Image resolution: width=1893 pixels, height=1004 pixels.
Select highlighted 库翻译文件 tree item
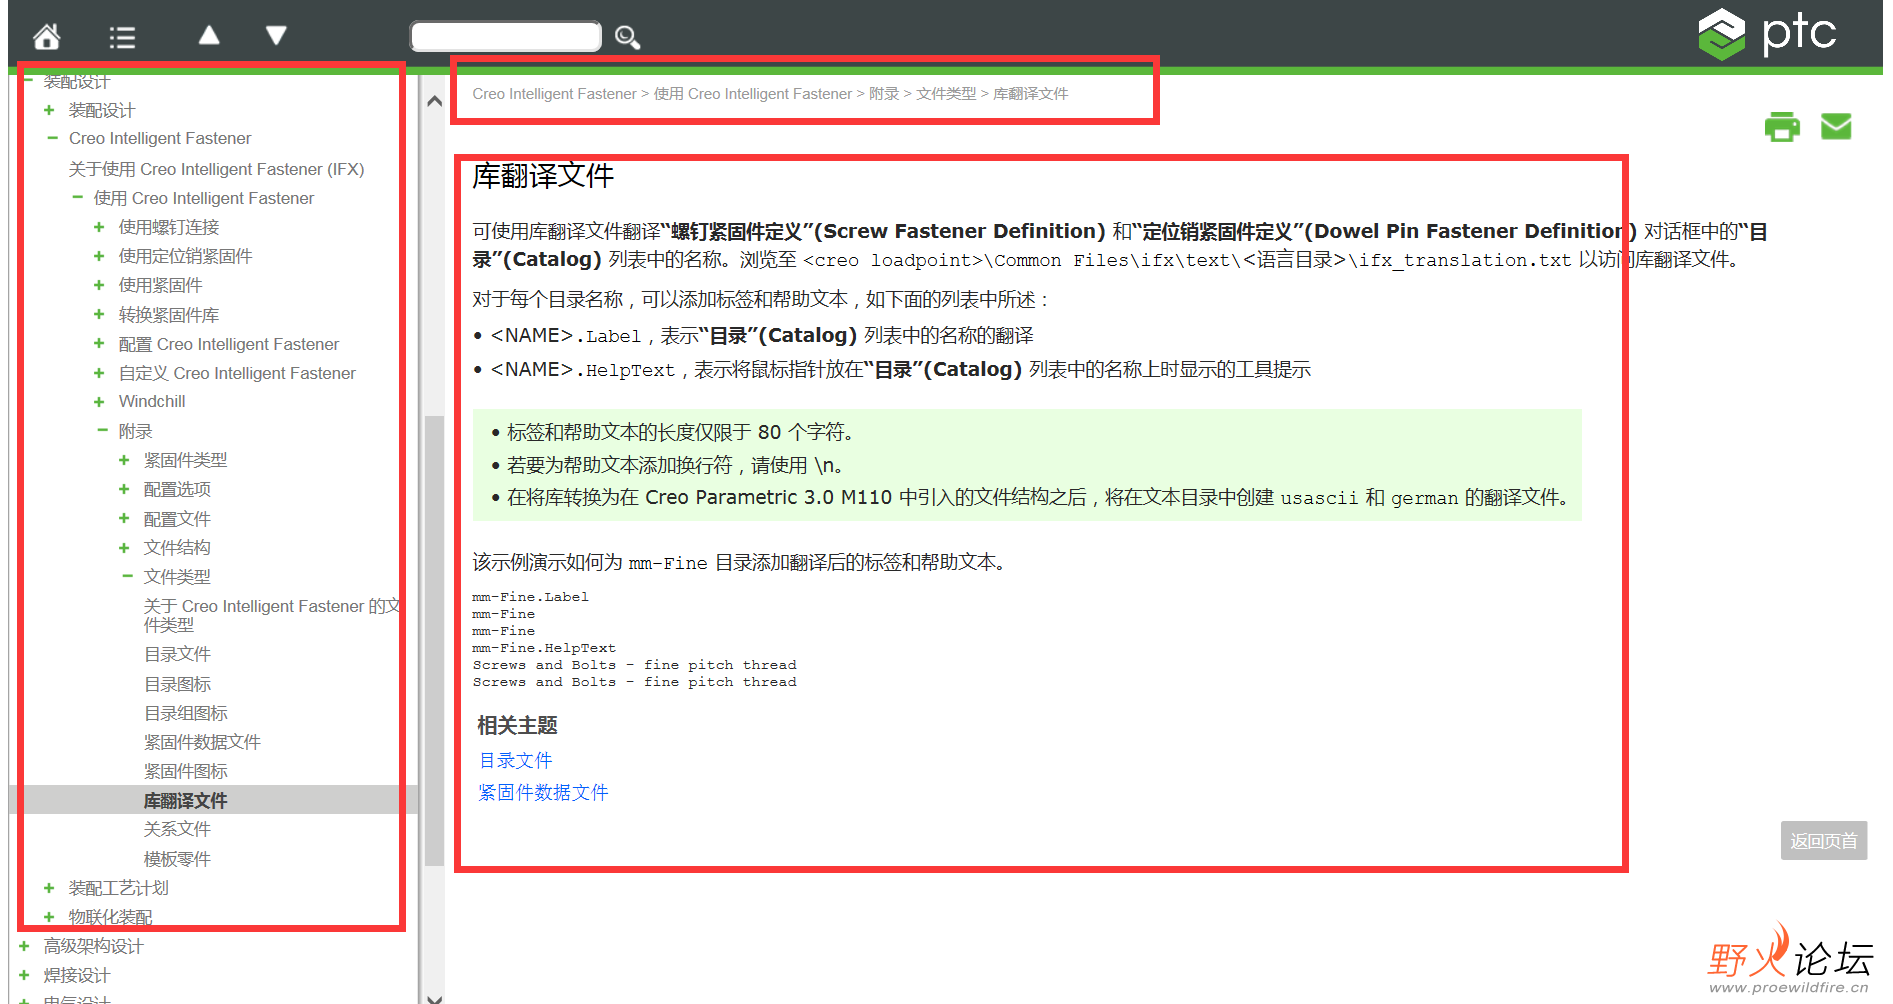(x=185, y=800)
